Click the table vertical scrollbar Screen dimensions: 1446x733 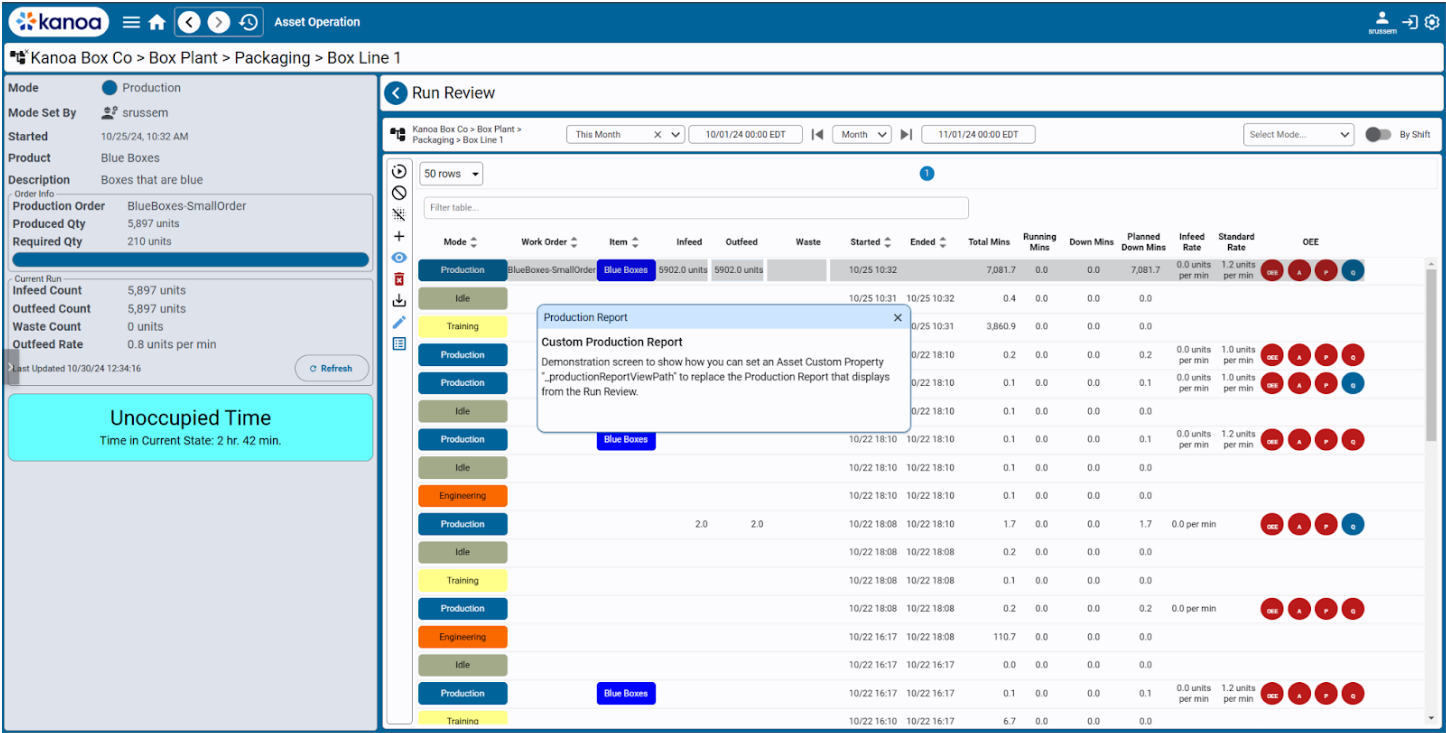click(x=1431, y=355)
